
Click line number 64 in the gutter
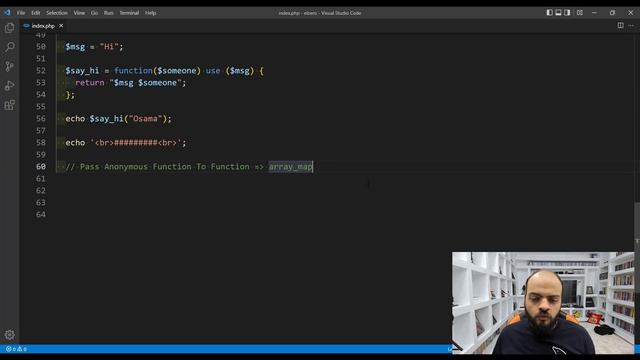point(41,215)
